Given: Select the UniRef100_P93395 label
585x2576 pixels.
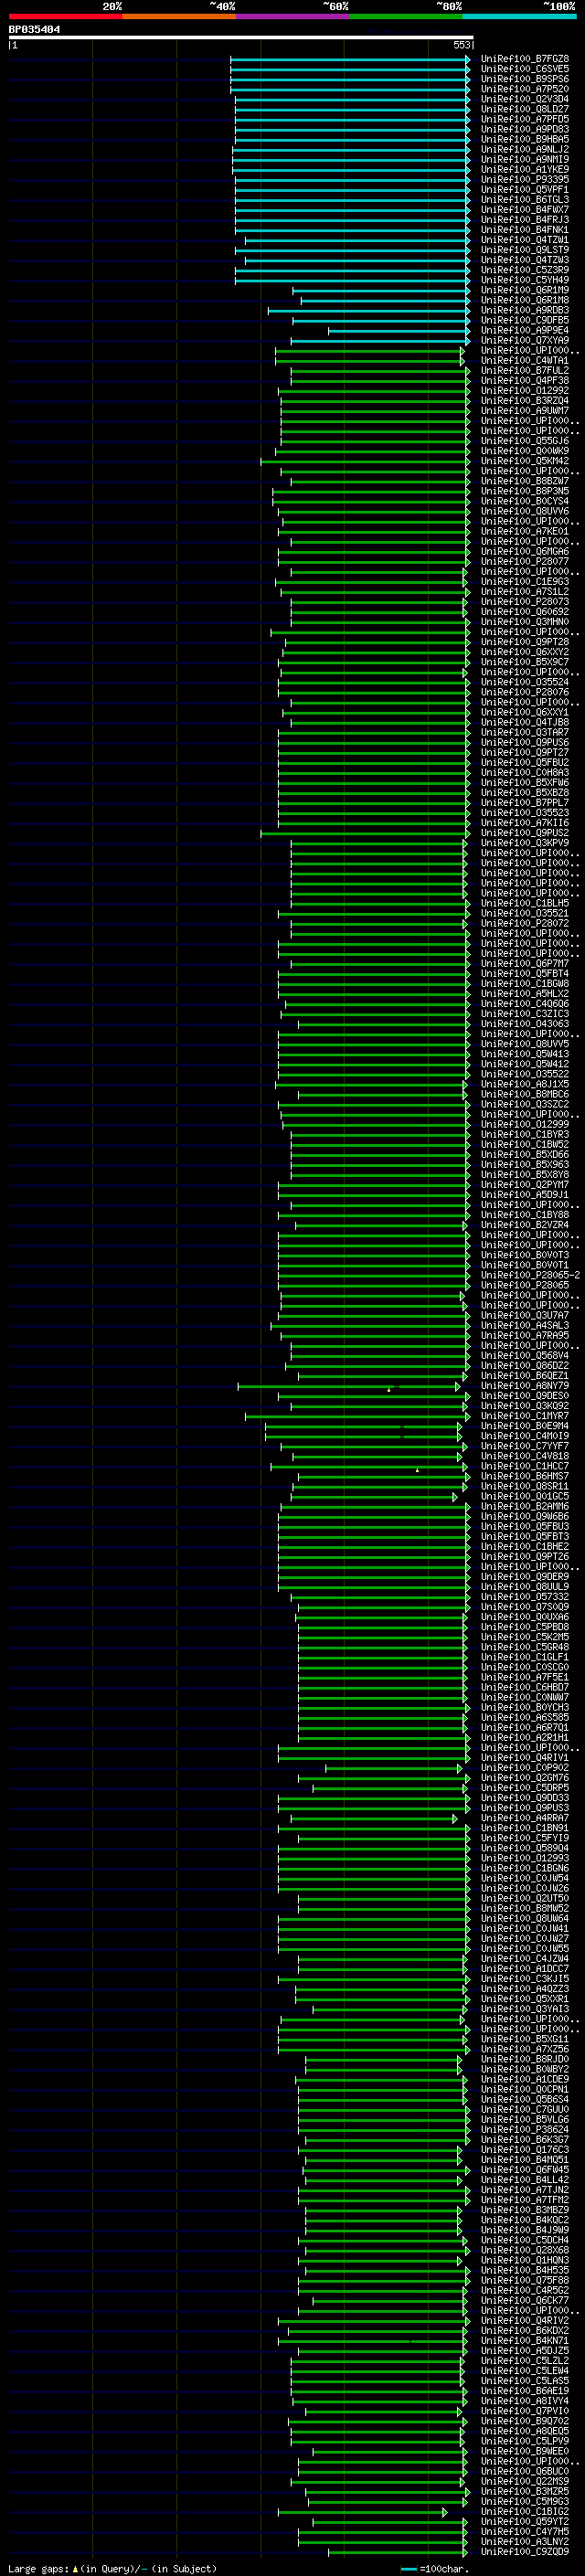Looking at the screenshot, I should click(524, 180).
